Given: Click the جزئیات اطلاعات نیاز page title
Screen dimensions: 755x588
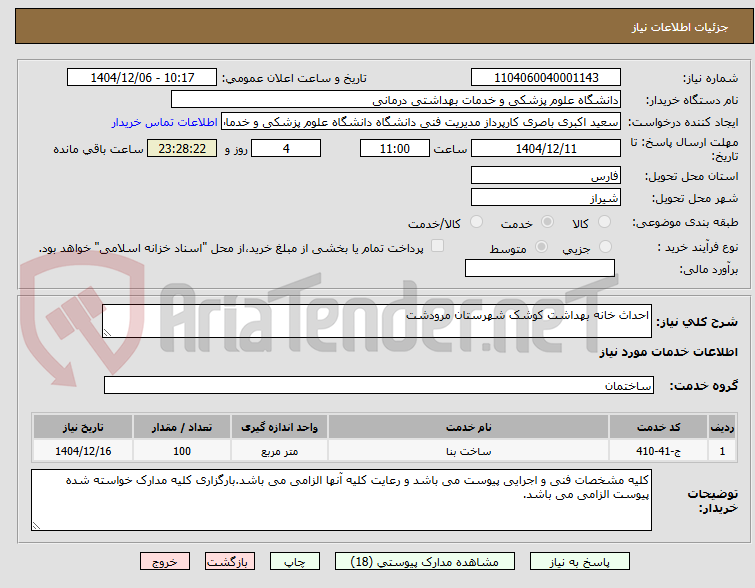Looking at the screenshot, I should (x=680, y=27).
